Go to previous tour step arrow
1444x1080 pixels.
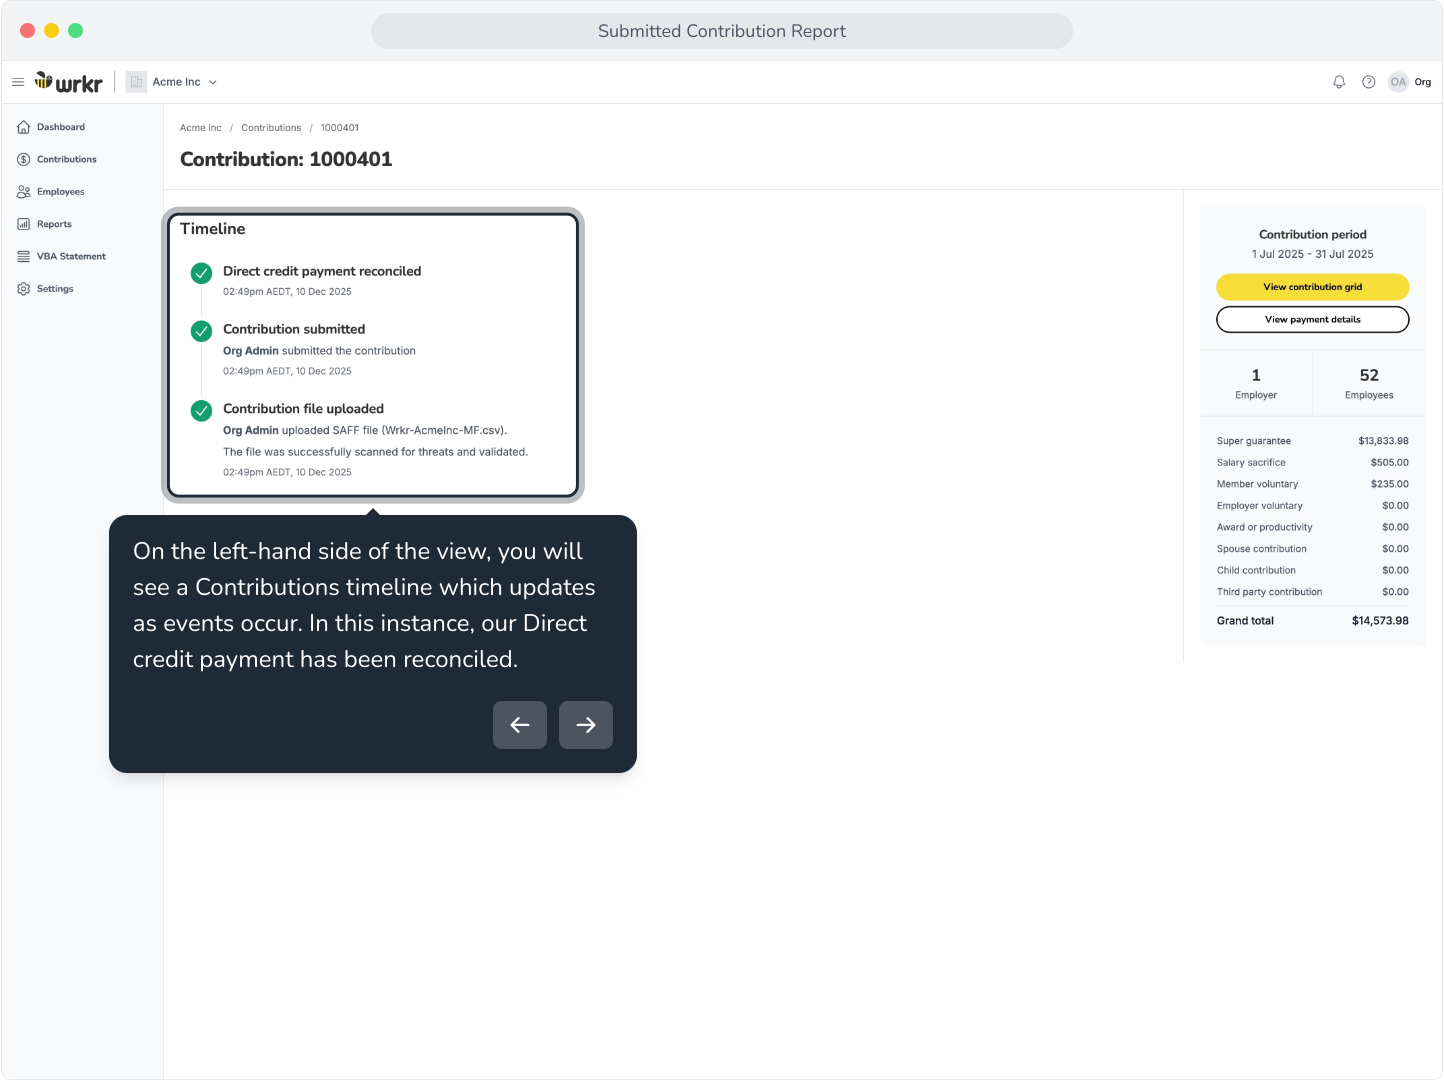tap(520, 725)
